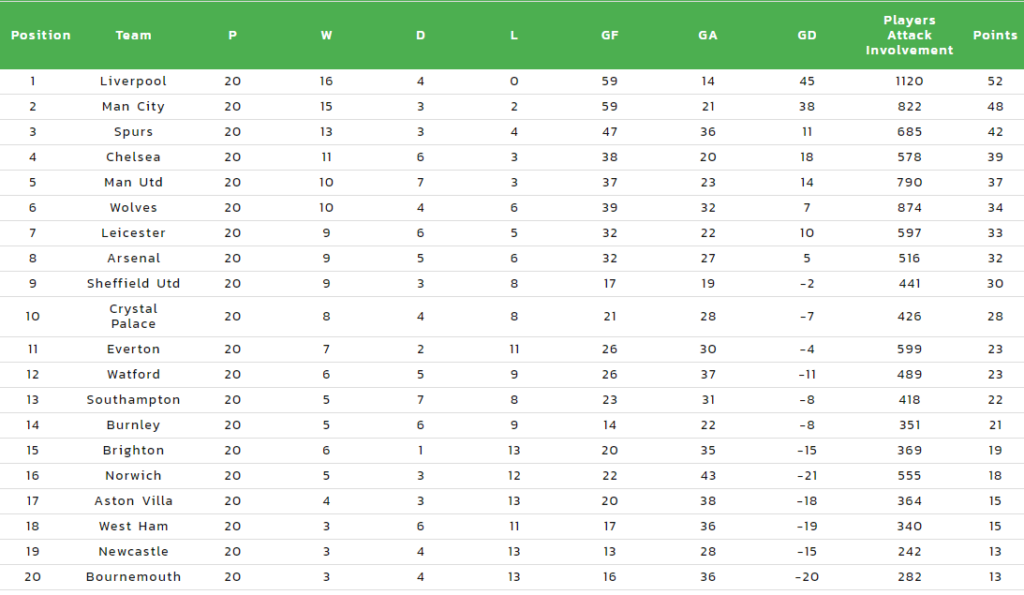Click the W wins column header

click(x=326, y=35)
